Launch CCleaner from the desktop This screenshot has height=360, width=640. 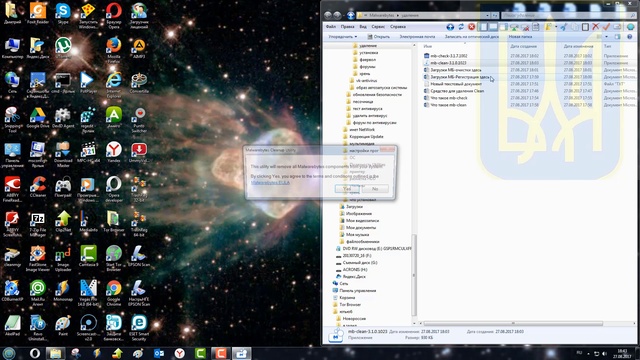point(38,187)
